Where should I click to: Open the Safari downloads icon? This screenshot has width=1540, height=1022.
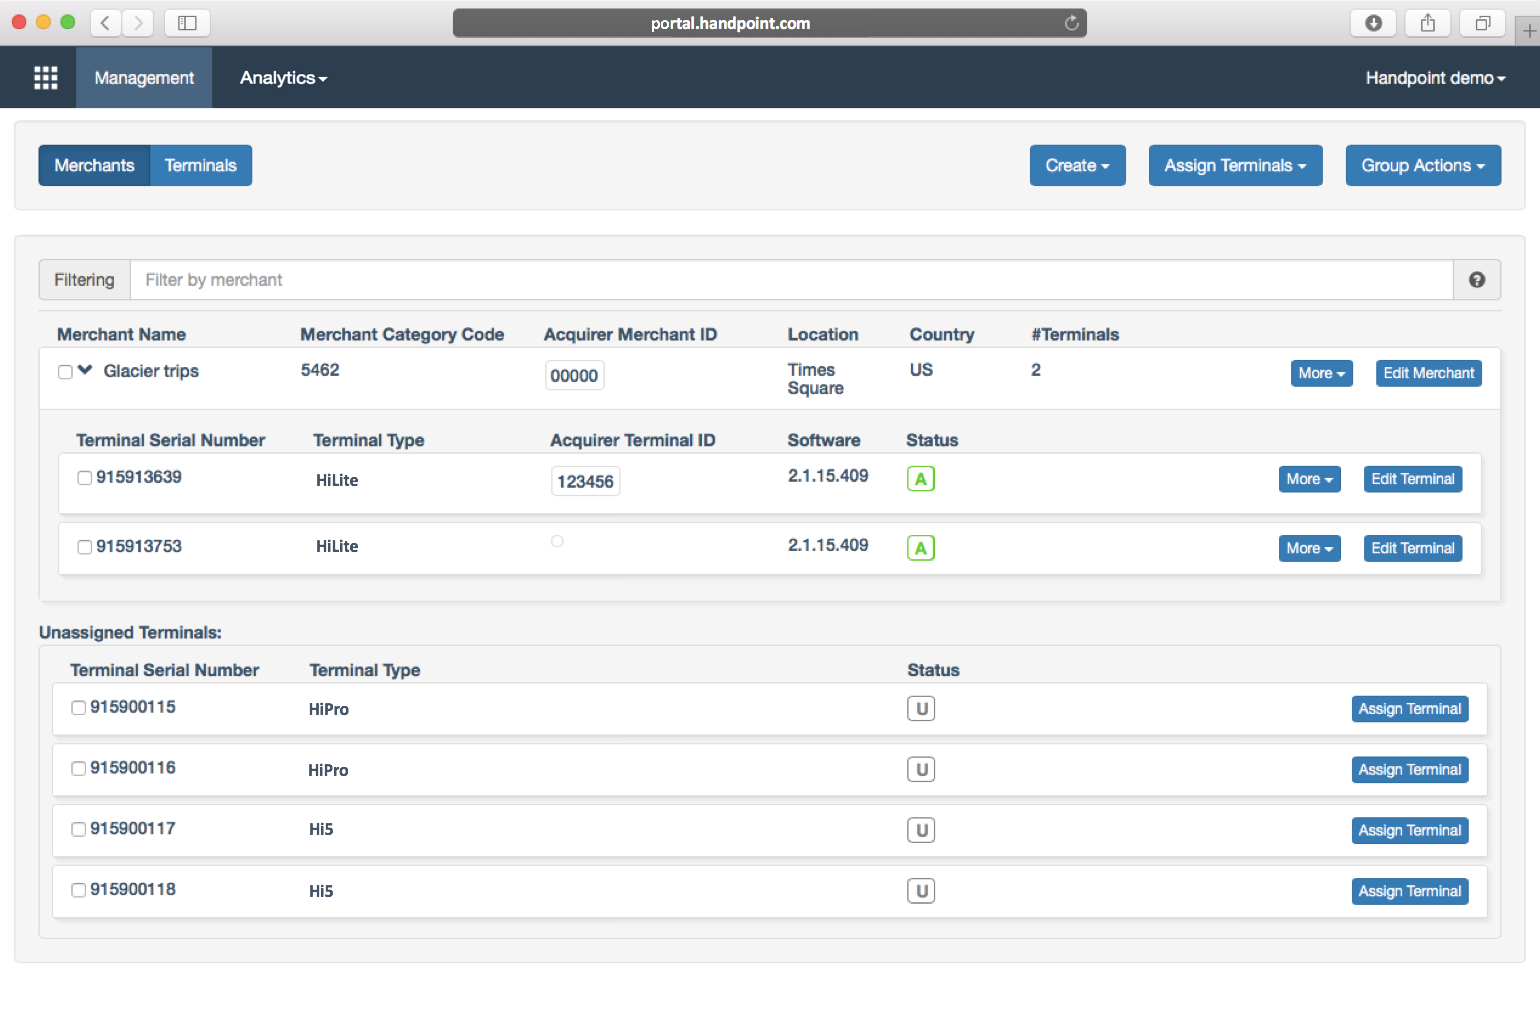[1373, 23]
